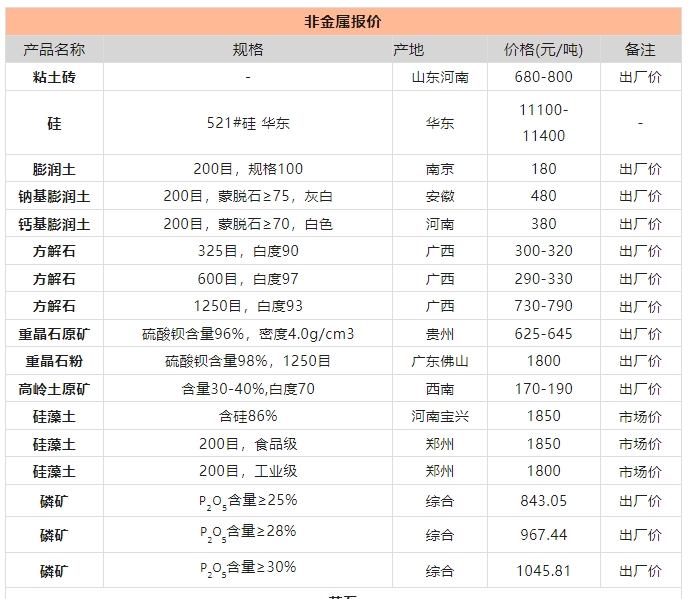Click the 广东佛山 origin cell
Image resolution: width=690 pixels, height=599 pixels.
coord(439,361)
